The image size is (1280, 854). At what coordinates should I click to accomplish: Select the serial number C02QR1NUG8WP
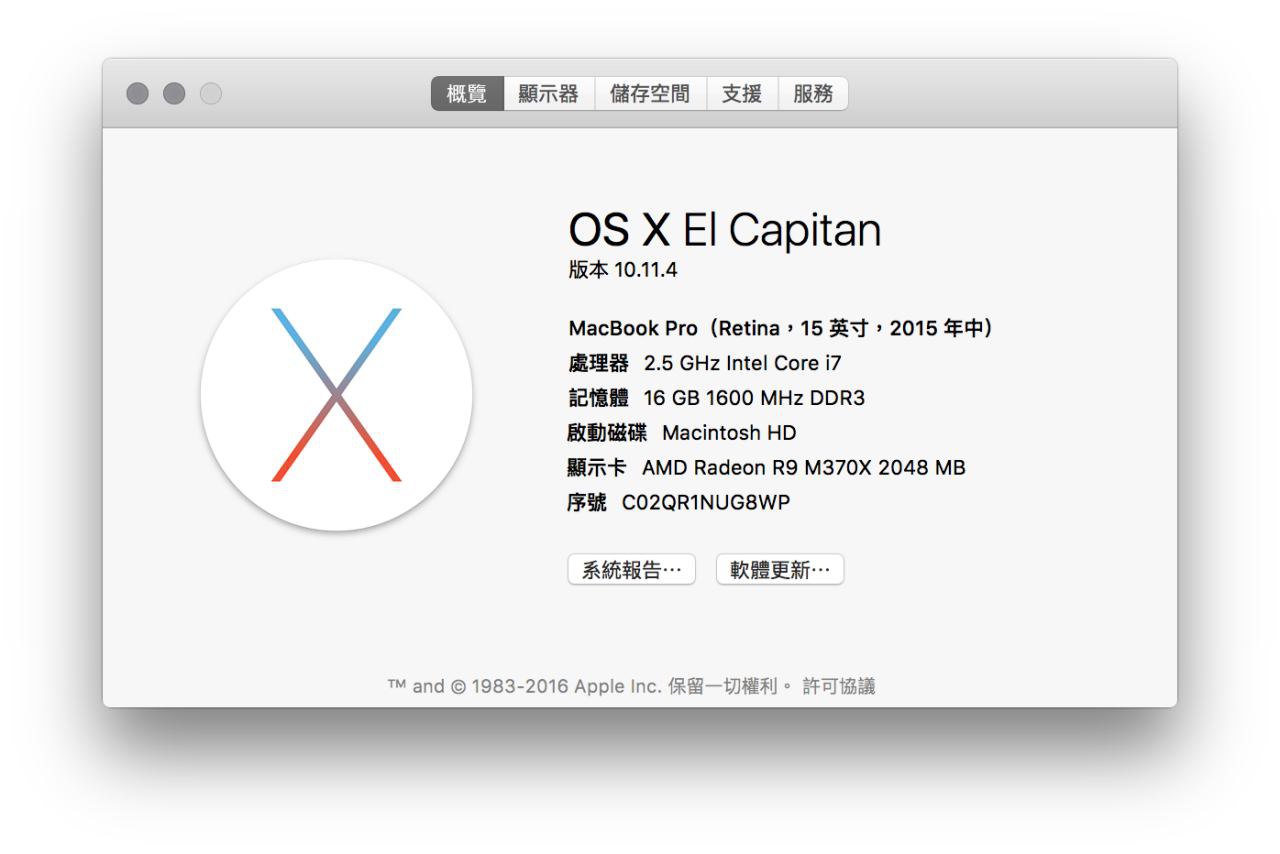[706, 502]
